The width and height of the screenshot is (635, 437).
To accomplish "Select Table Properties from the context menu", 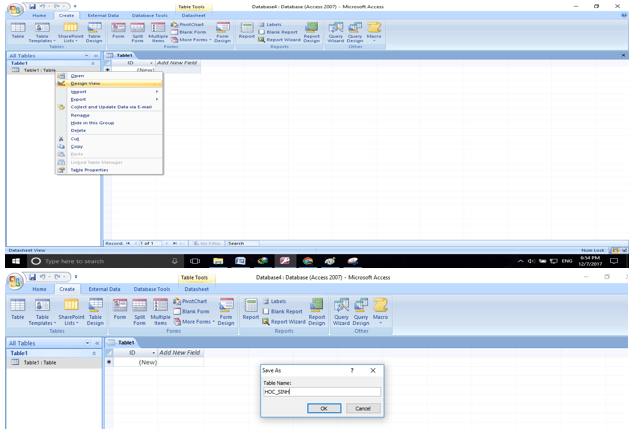I will coord(89,170).
